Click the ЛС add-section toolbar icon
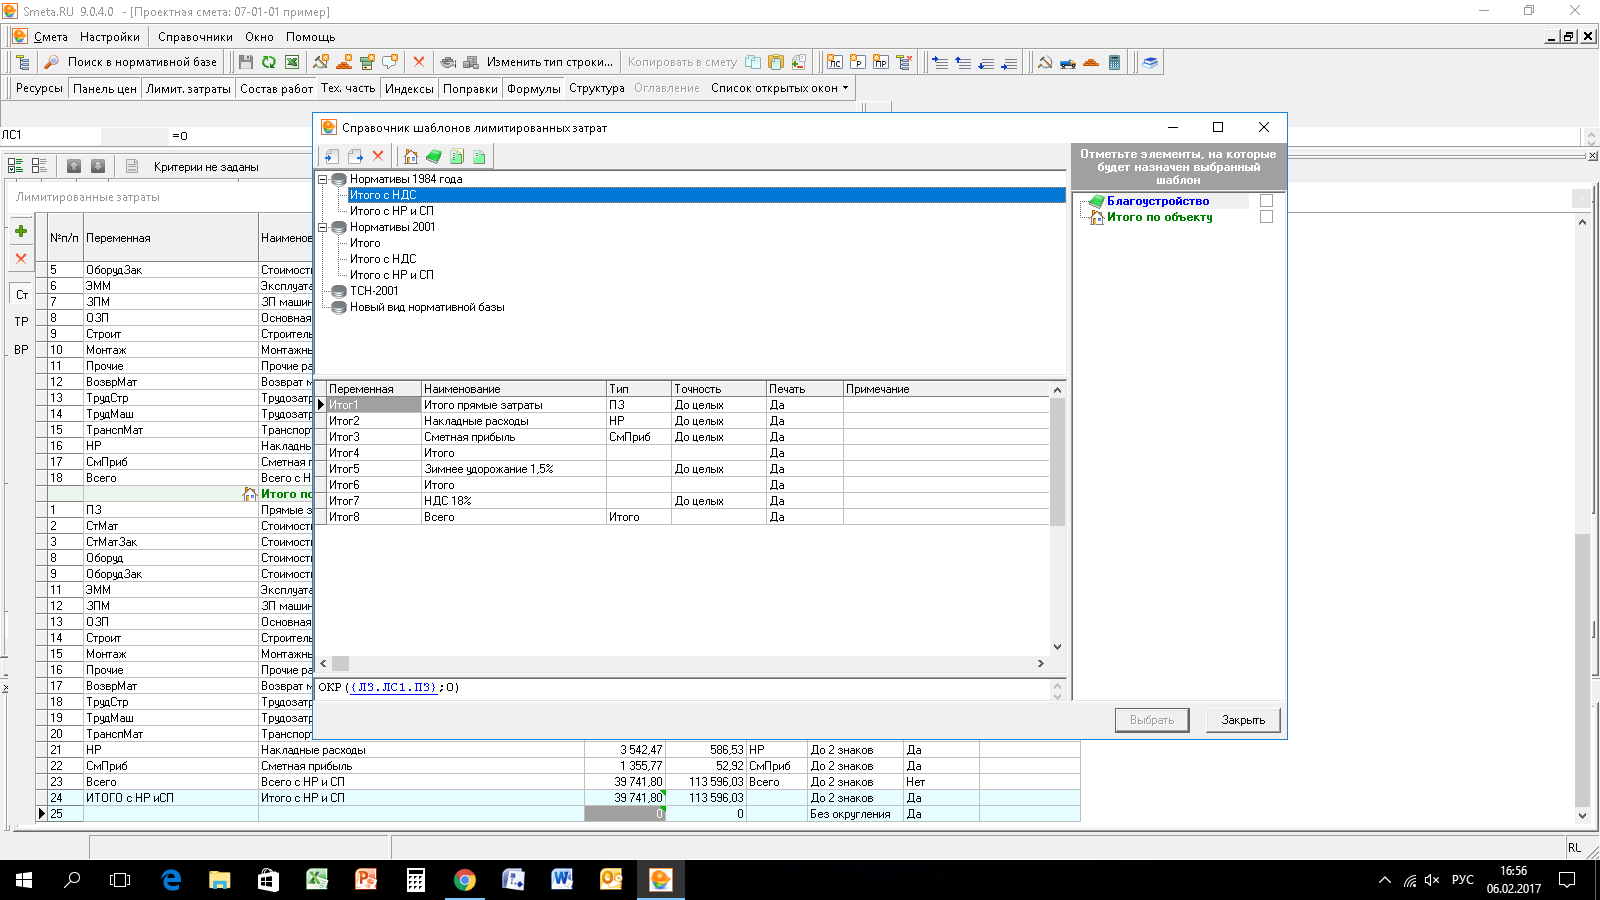The image size is (1600, 900). (834, 62)
